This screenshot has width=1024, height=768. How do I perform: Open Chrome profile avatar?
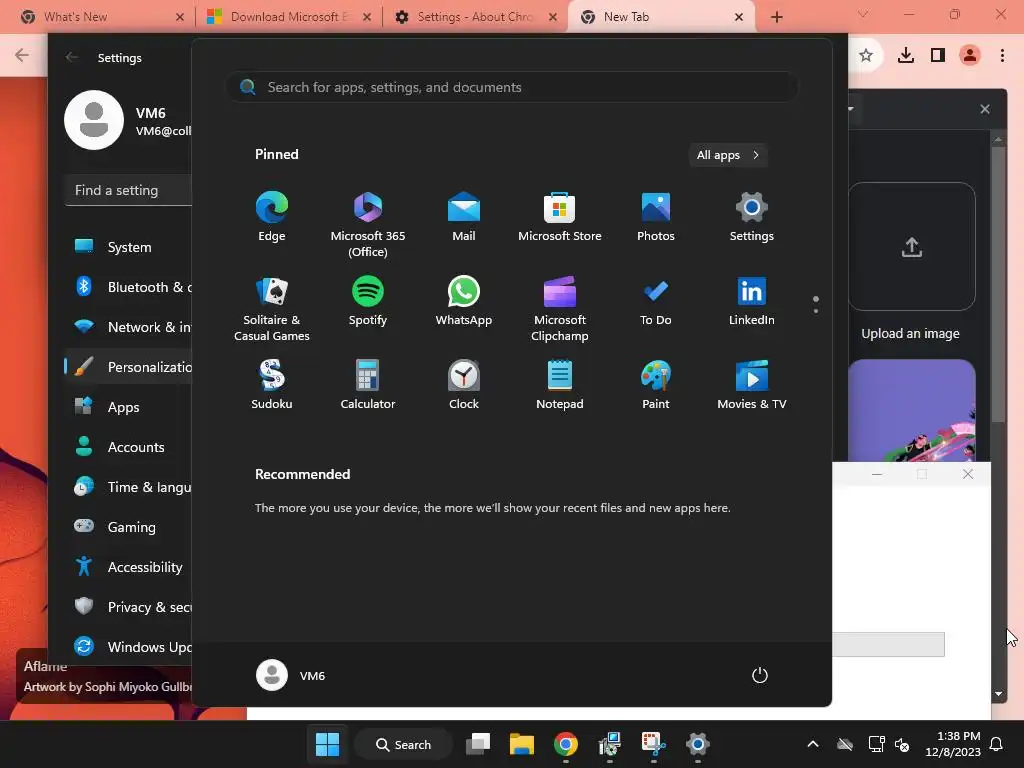pyautogui.click(x=970, y=56)
